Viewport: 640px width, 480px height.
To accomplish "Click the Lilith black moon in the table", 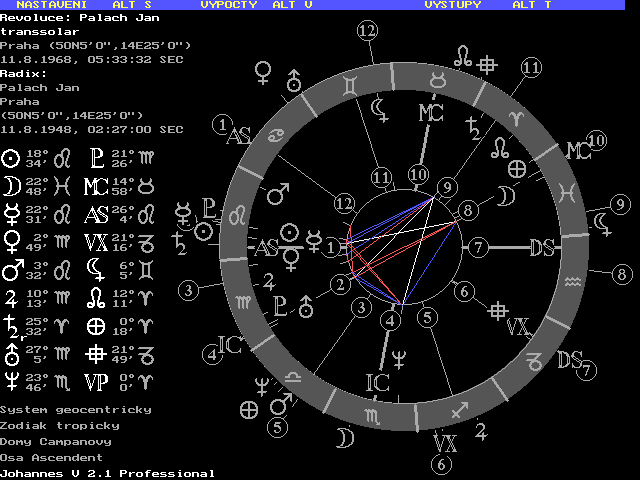I will [96, 269].
